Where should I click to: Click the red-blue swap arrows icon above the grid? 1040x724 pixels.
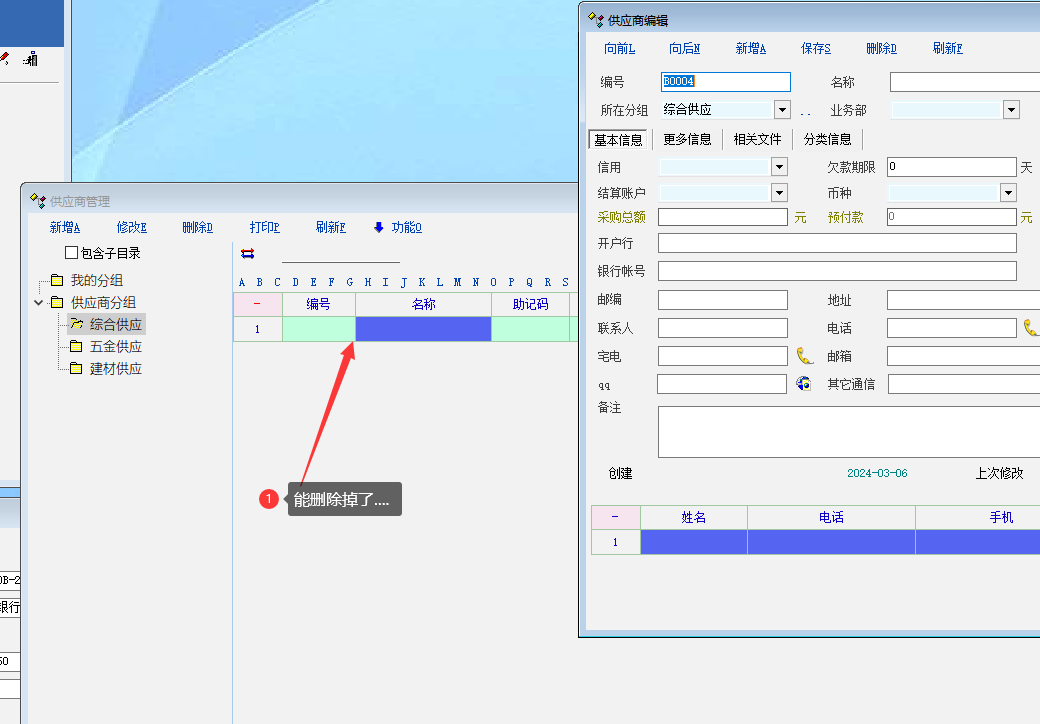click(248, 254)
